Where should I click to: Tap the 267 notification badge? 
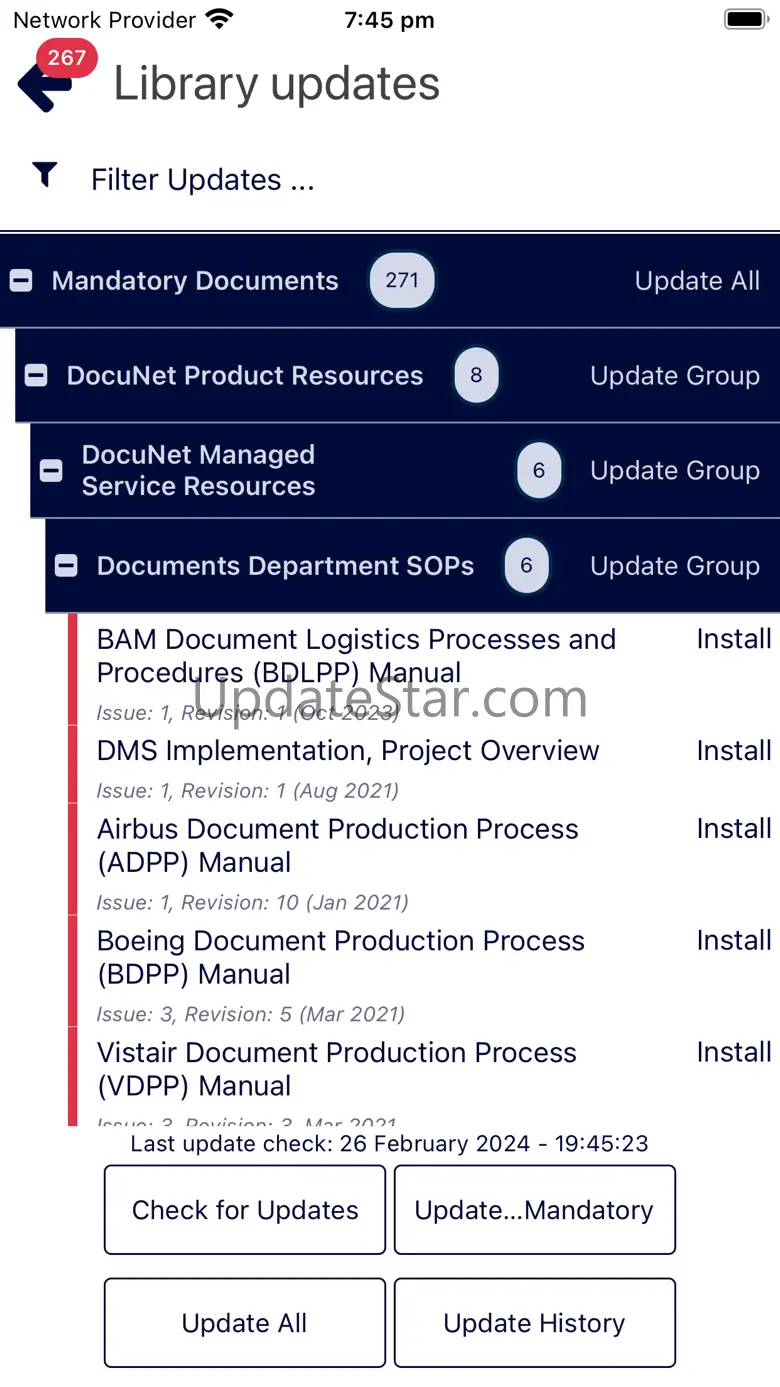[x=67, y=58]
